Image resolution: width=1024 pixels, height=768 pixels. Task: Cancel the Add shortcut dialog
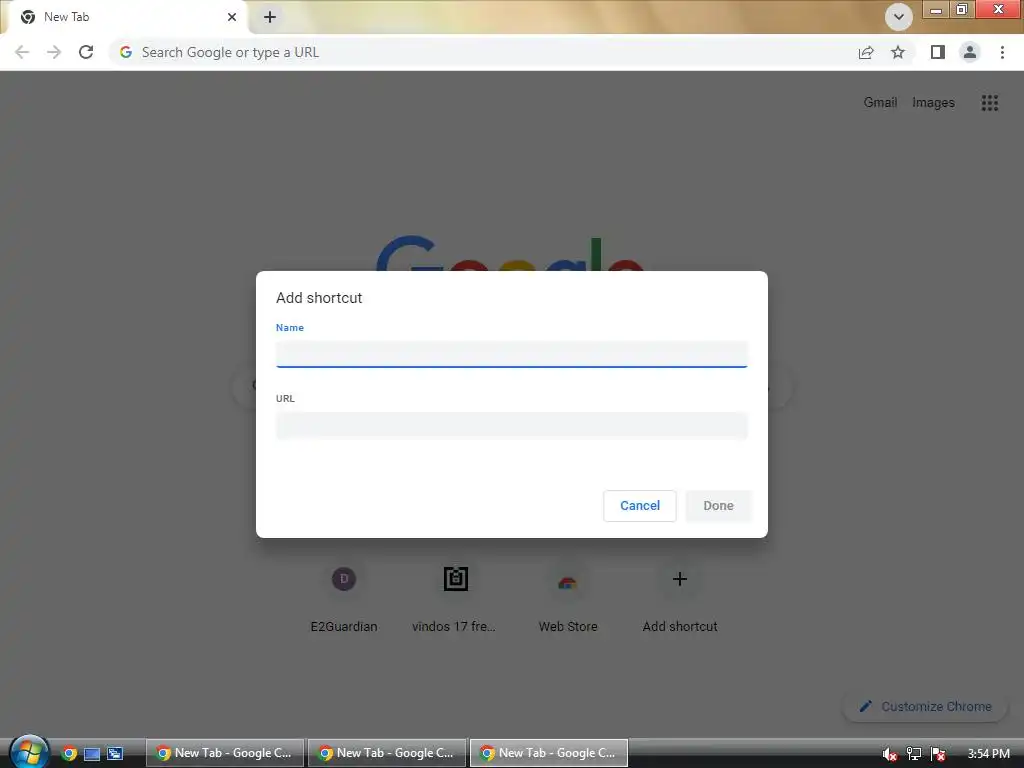(x=639, y=505)
